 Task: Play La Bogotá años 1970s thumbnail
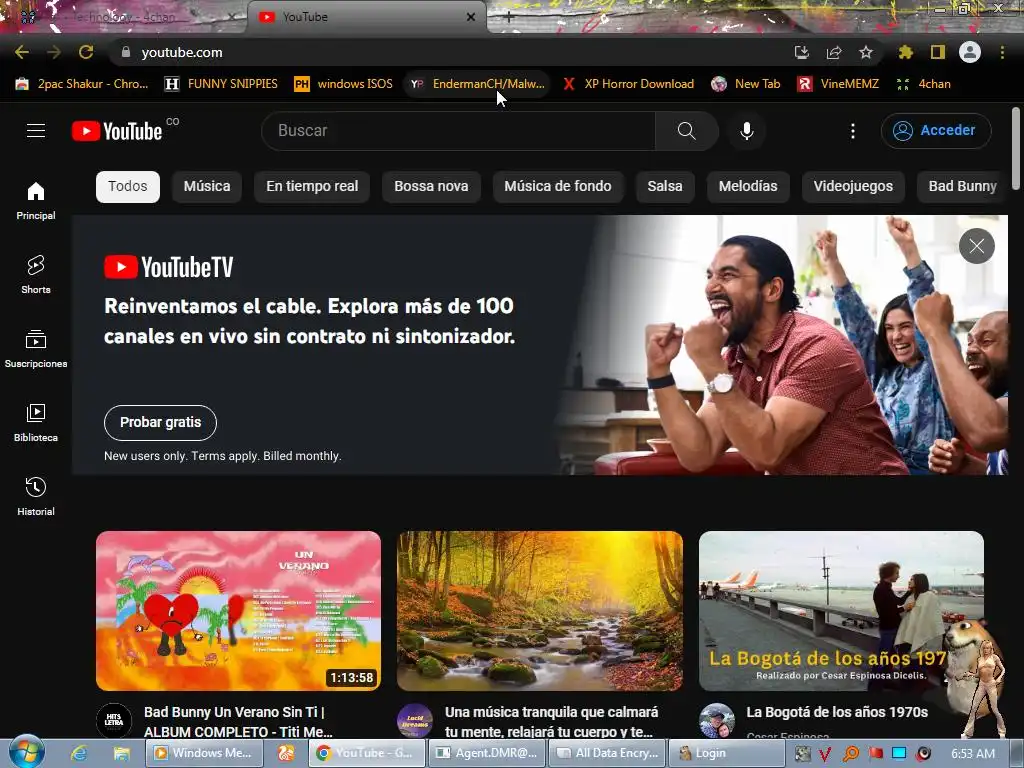841,611
